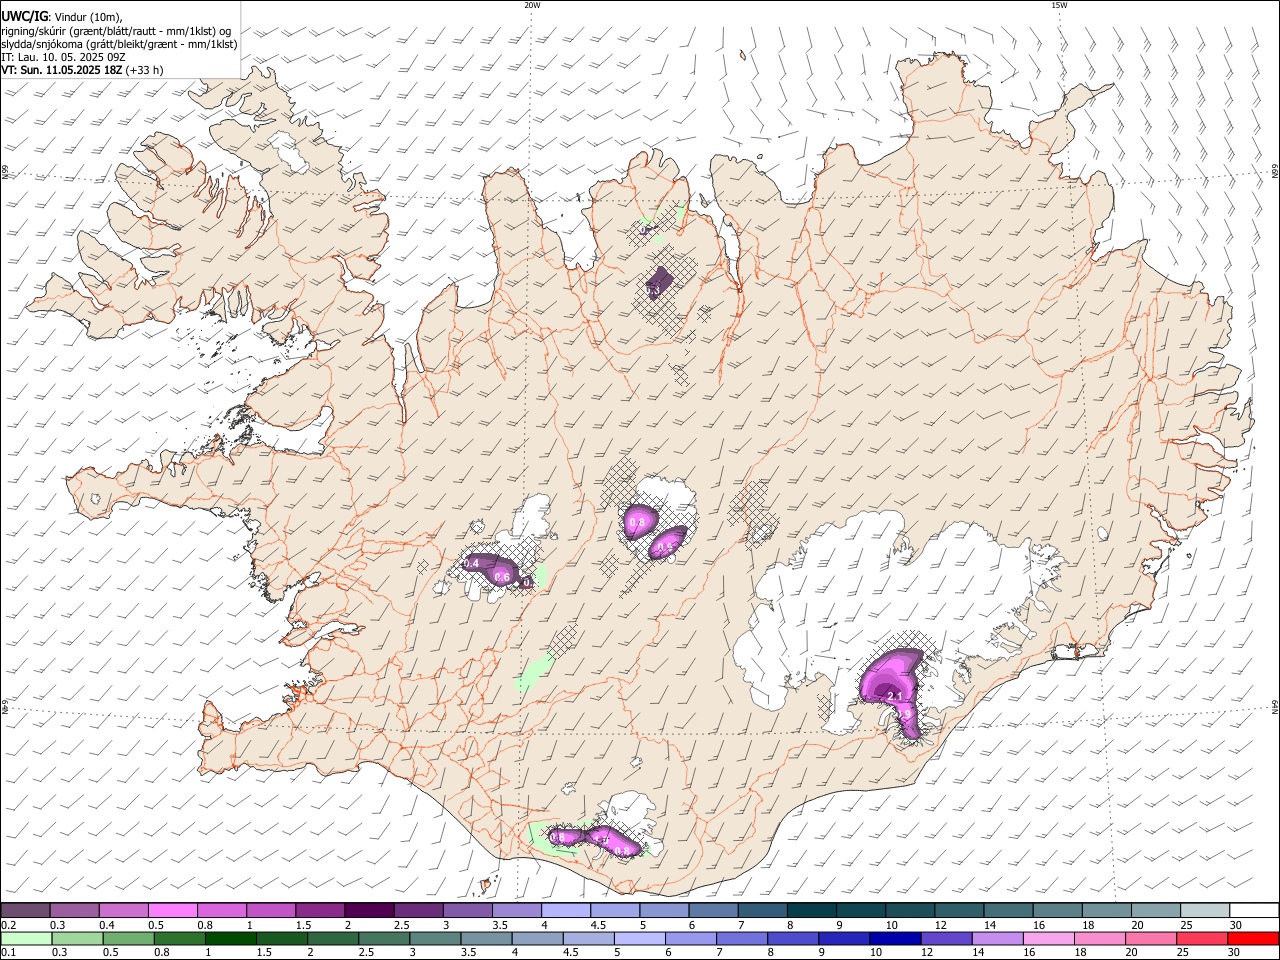The image size is (1280, 960).
Task: Click the "UWC/IG: Vindur (10m)" title line
Action: (x=63, y=17)
